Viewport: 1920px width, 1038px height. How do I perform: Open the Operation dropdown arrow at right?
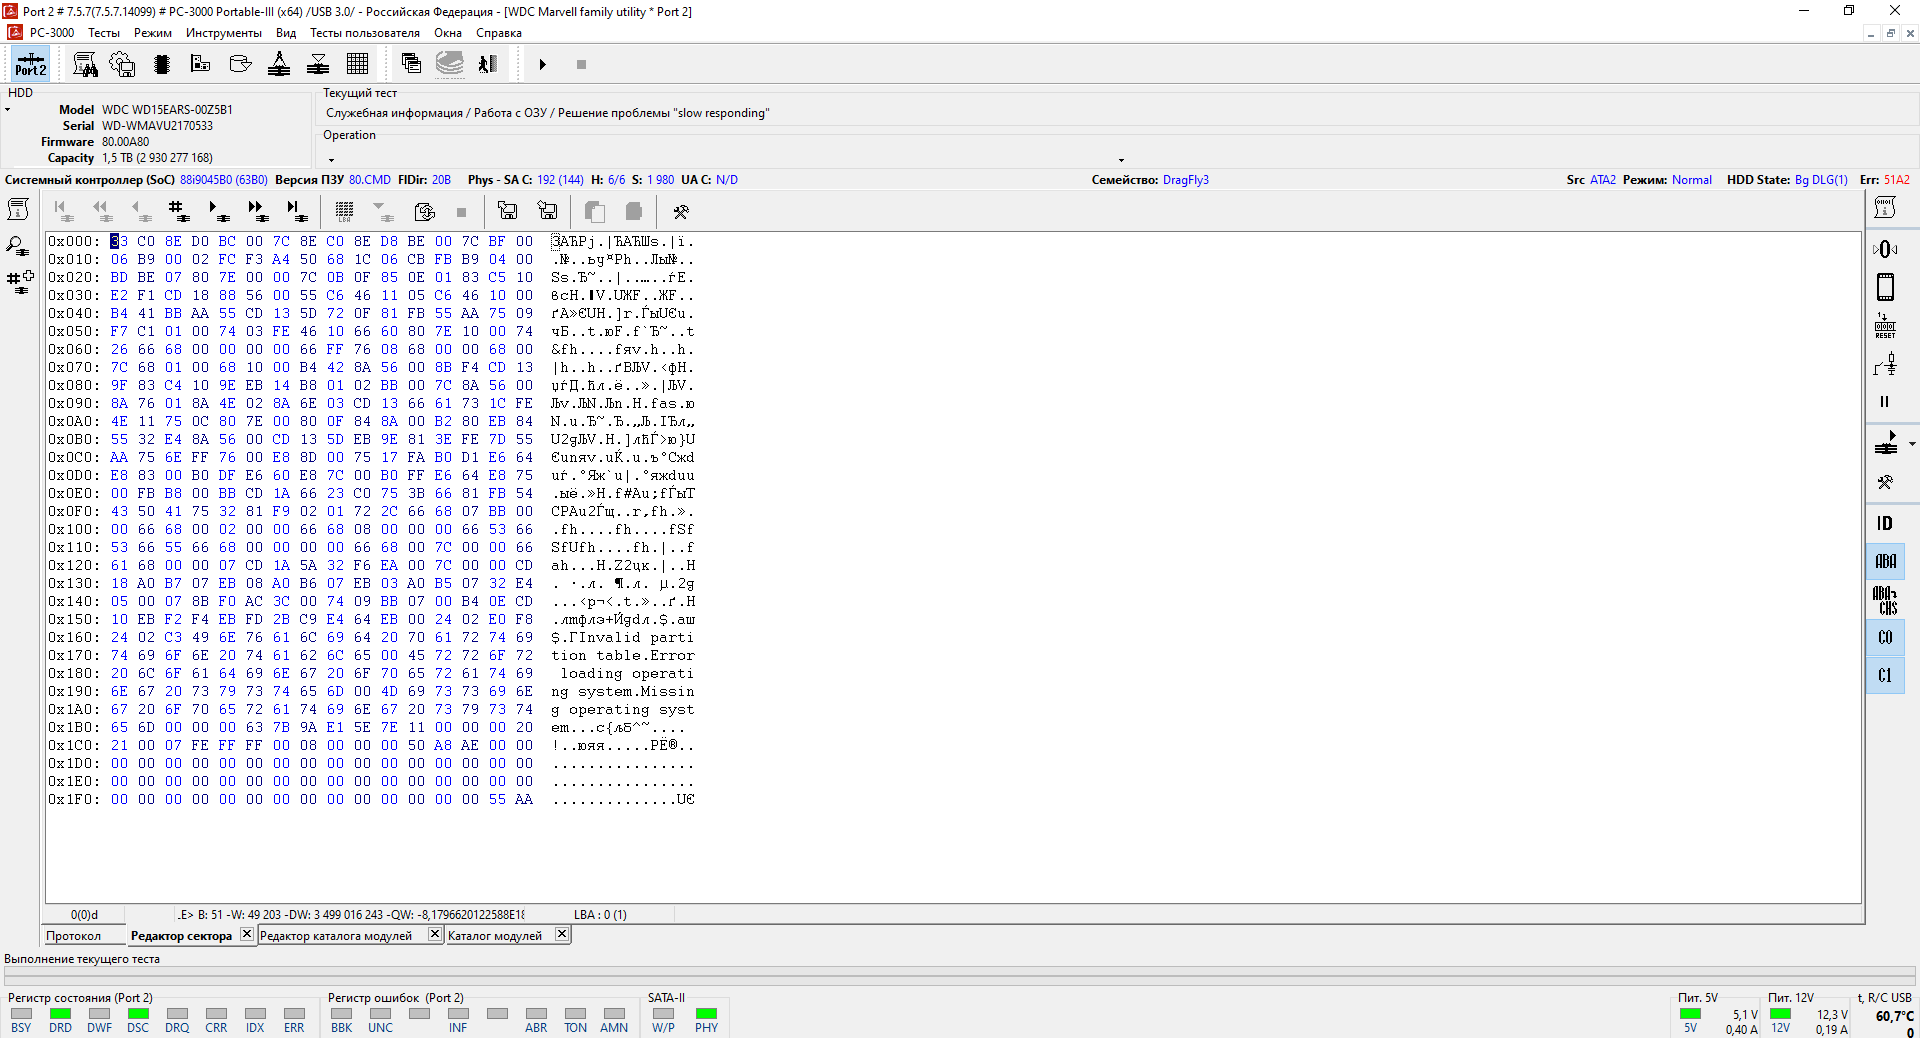[1121, 160]
